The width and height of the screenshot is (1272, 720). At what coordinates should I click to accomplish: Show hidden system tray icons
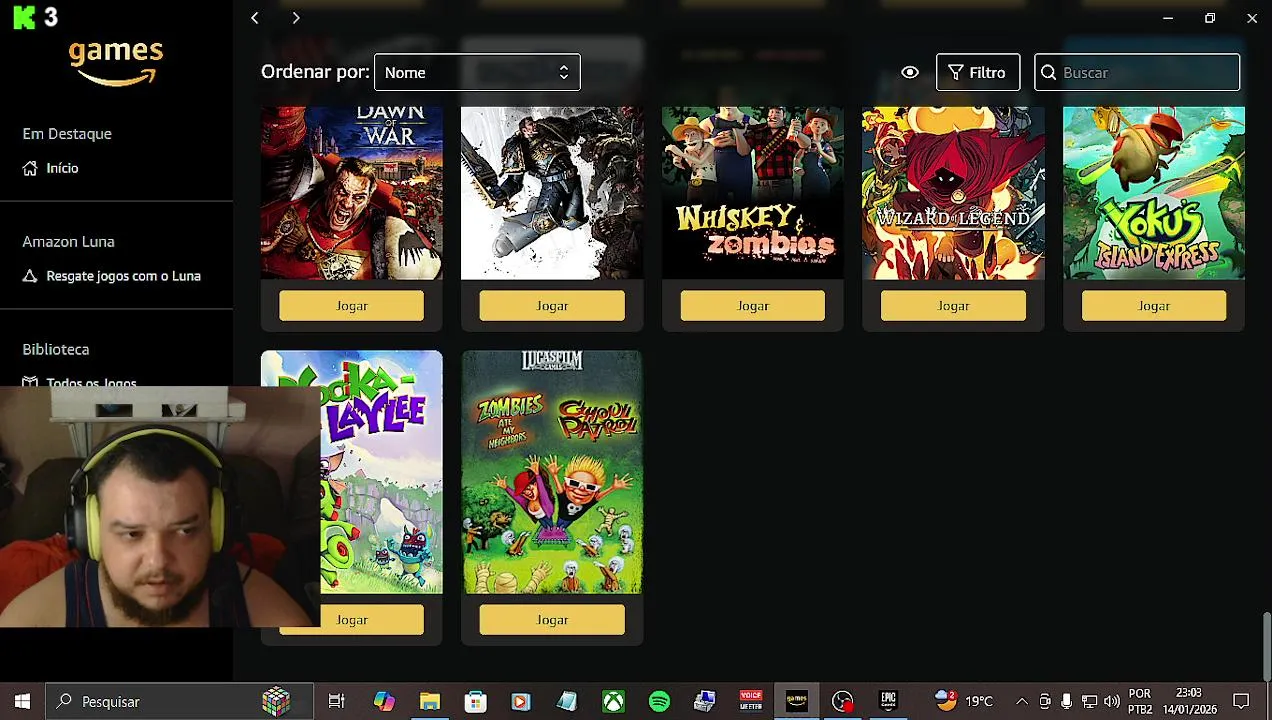(1021, 701)
